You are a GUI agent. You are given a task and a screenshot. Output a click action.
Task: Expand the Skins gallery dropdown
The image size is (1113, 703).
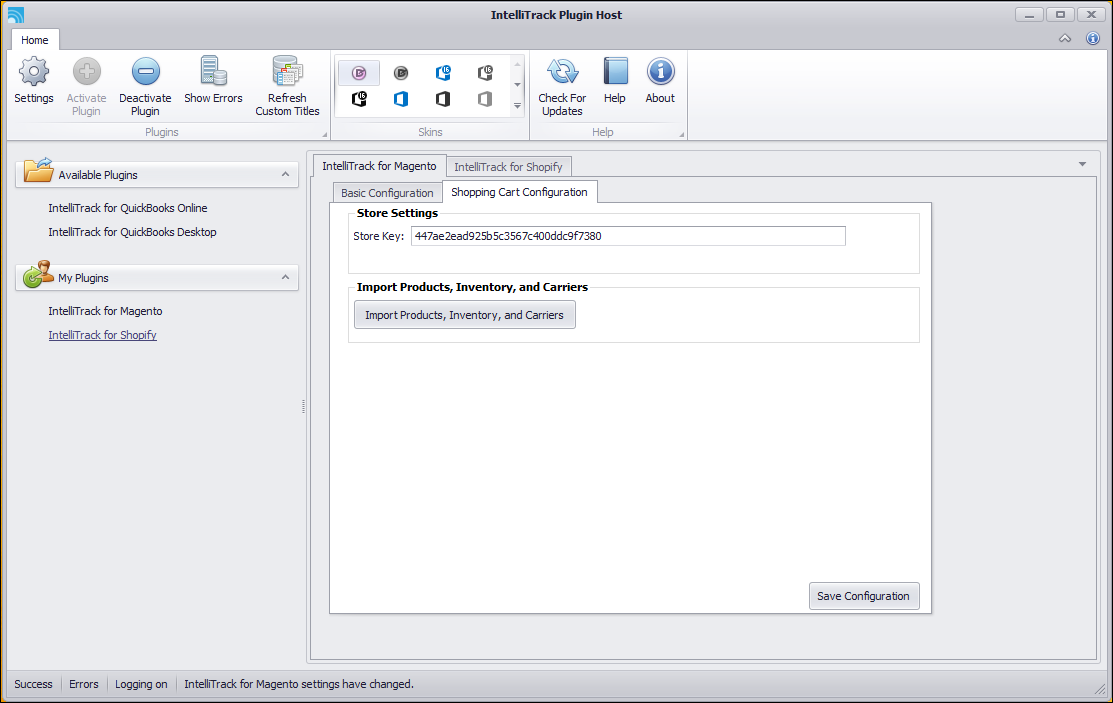point(517,106)
